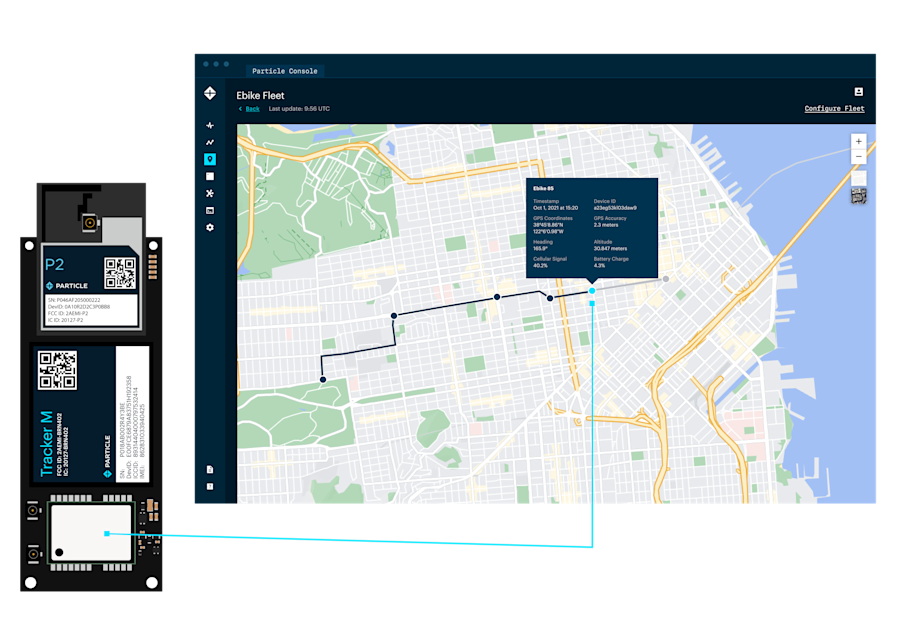Click the route's starting marker near the park
The height and width of the screenshot is (625, 900).
point(323,379)
